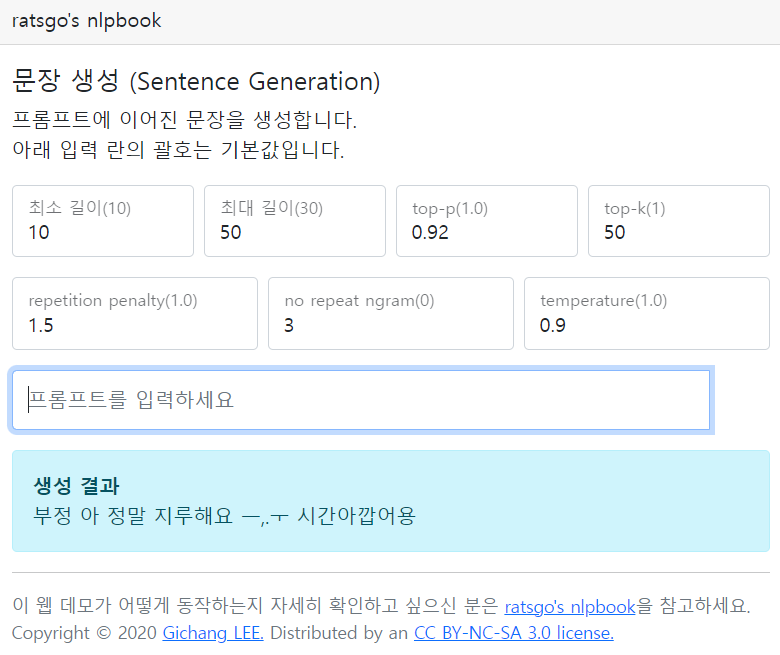Open the ratsgo's nlpbook header brand link

point(87,21)
